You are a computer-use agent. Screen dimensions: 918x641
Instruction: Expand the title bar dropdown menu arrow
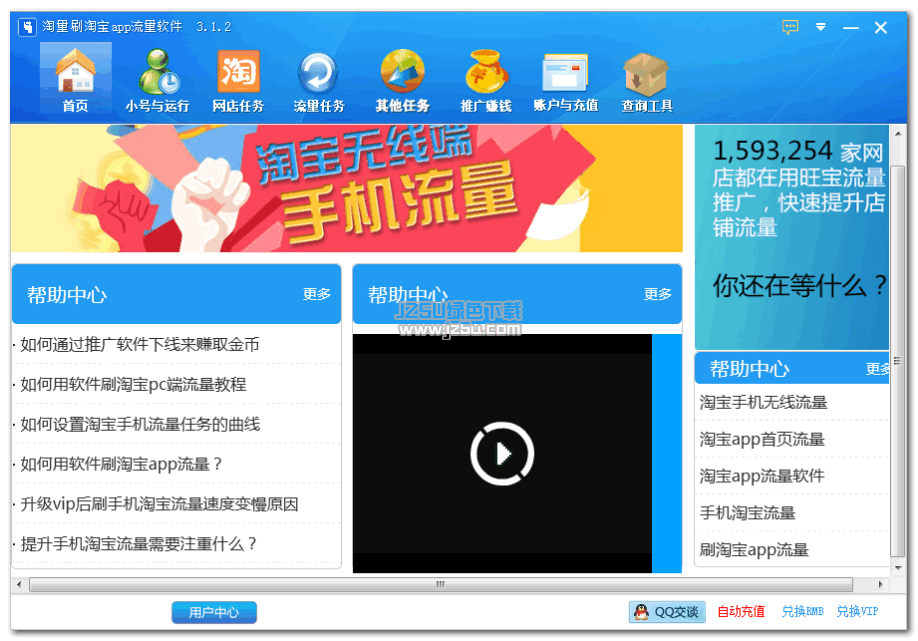(821, 27)
